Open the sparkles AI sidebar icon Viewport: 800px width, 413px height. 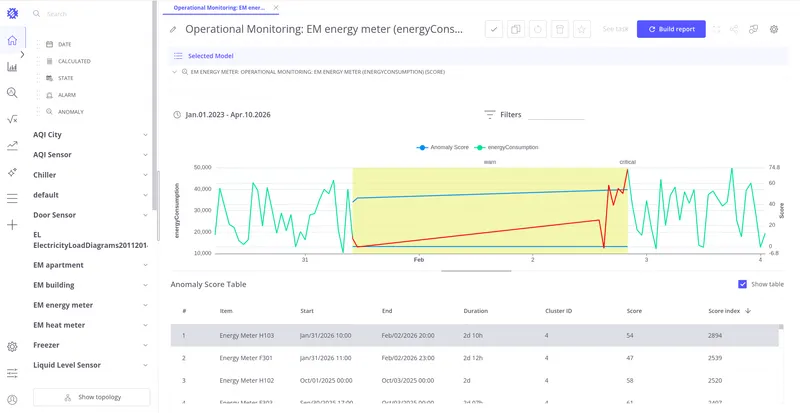point(12,173)
